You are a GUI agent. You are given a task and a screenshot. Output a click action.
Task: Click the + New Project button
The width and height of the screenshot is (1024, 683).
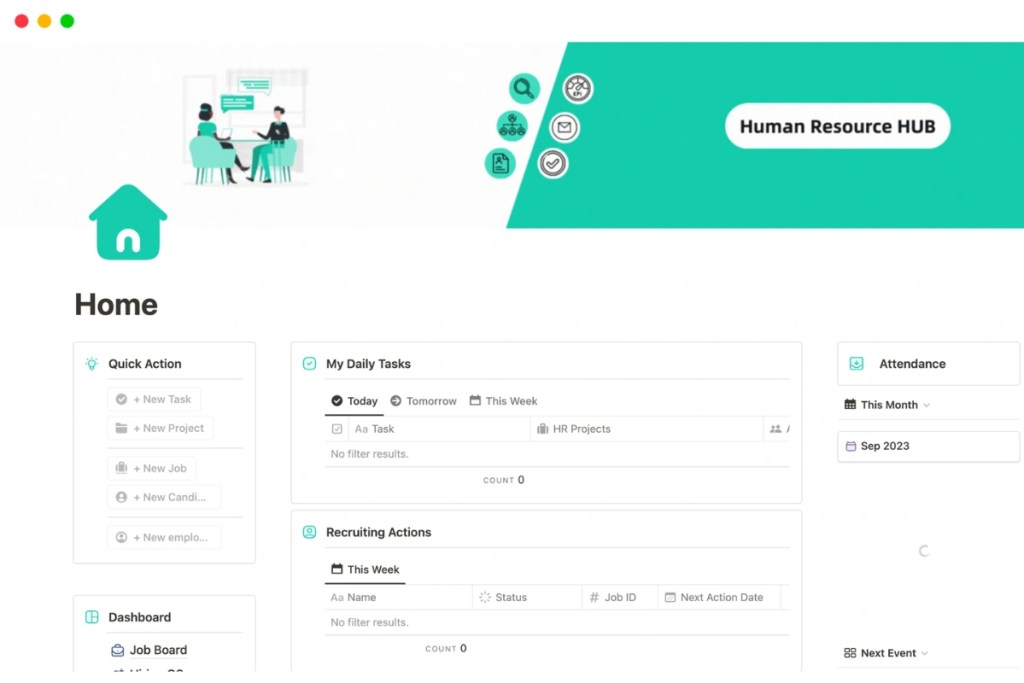coord(160,428)
